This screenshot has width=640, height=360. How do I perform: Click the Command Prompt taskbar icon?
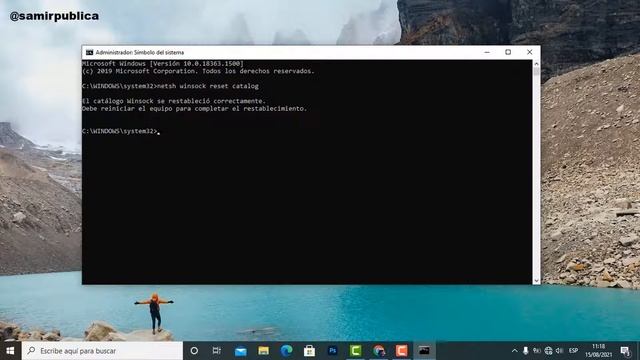pos(424,351)
